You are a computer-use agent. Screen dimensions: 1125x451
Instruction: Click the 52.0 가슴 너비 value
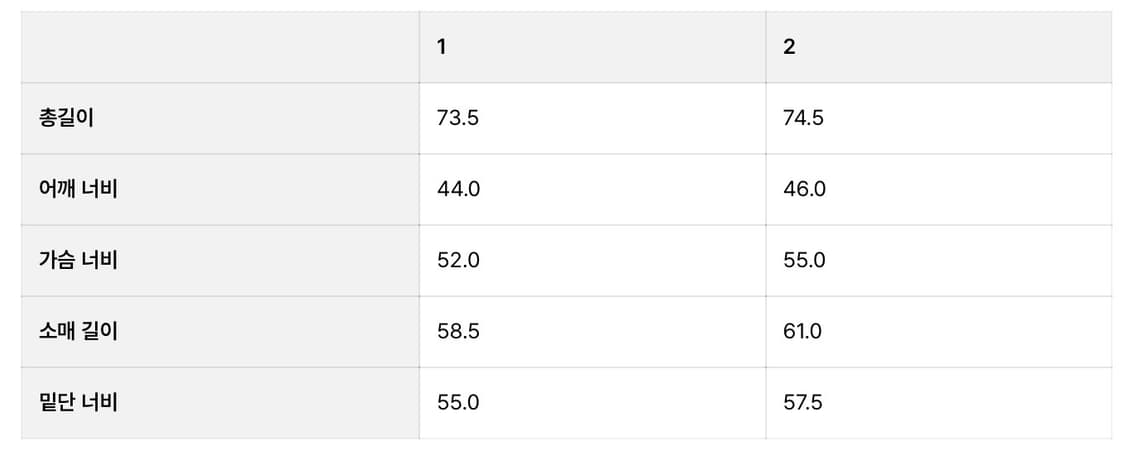(x=459, y=260)
